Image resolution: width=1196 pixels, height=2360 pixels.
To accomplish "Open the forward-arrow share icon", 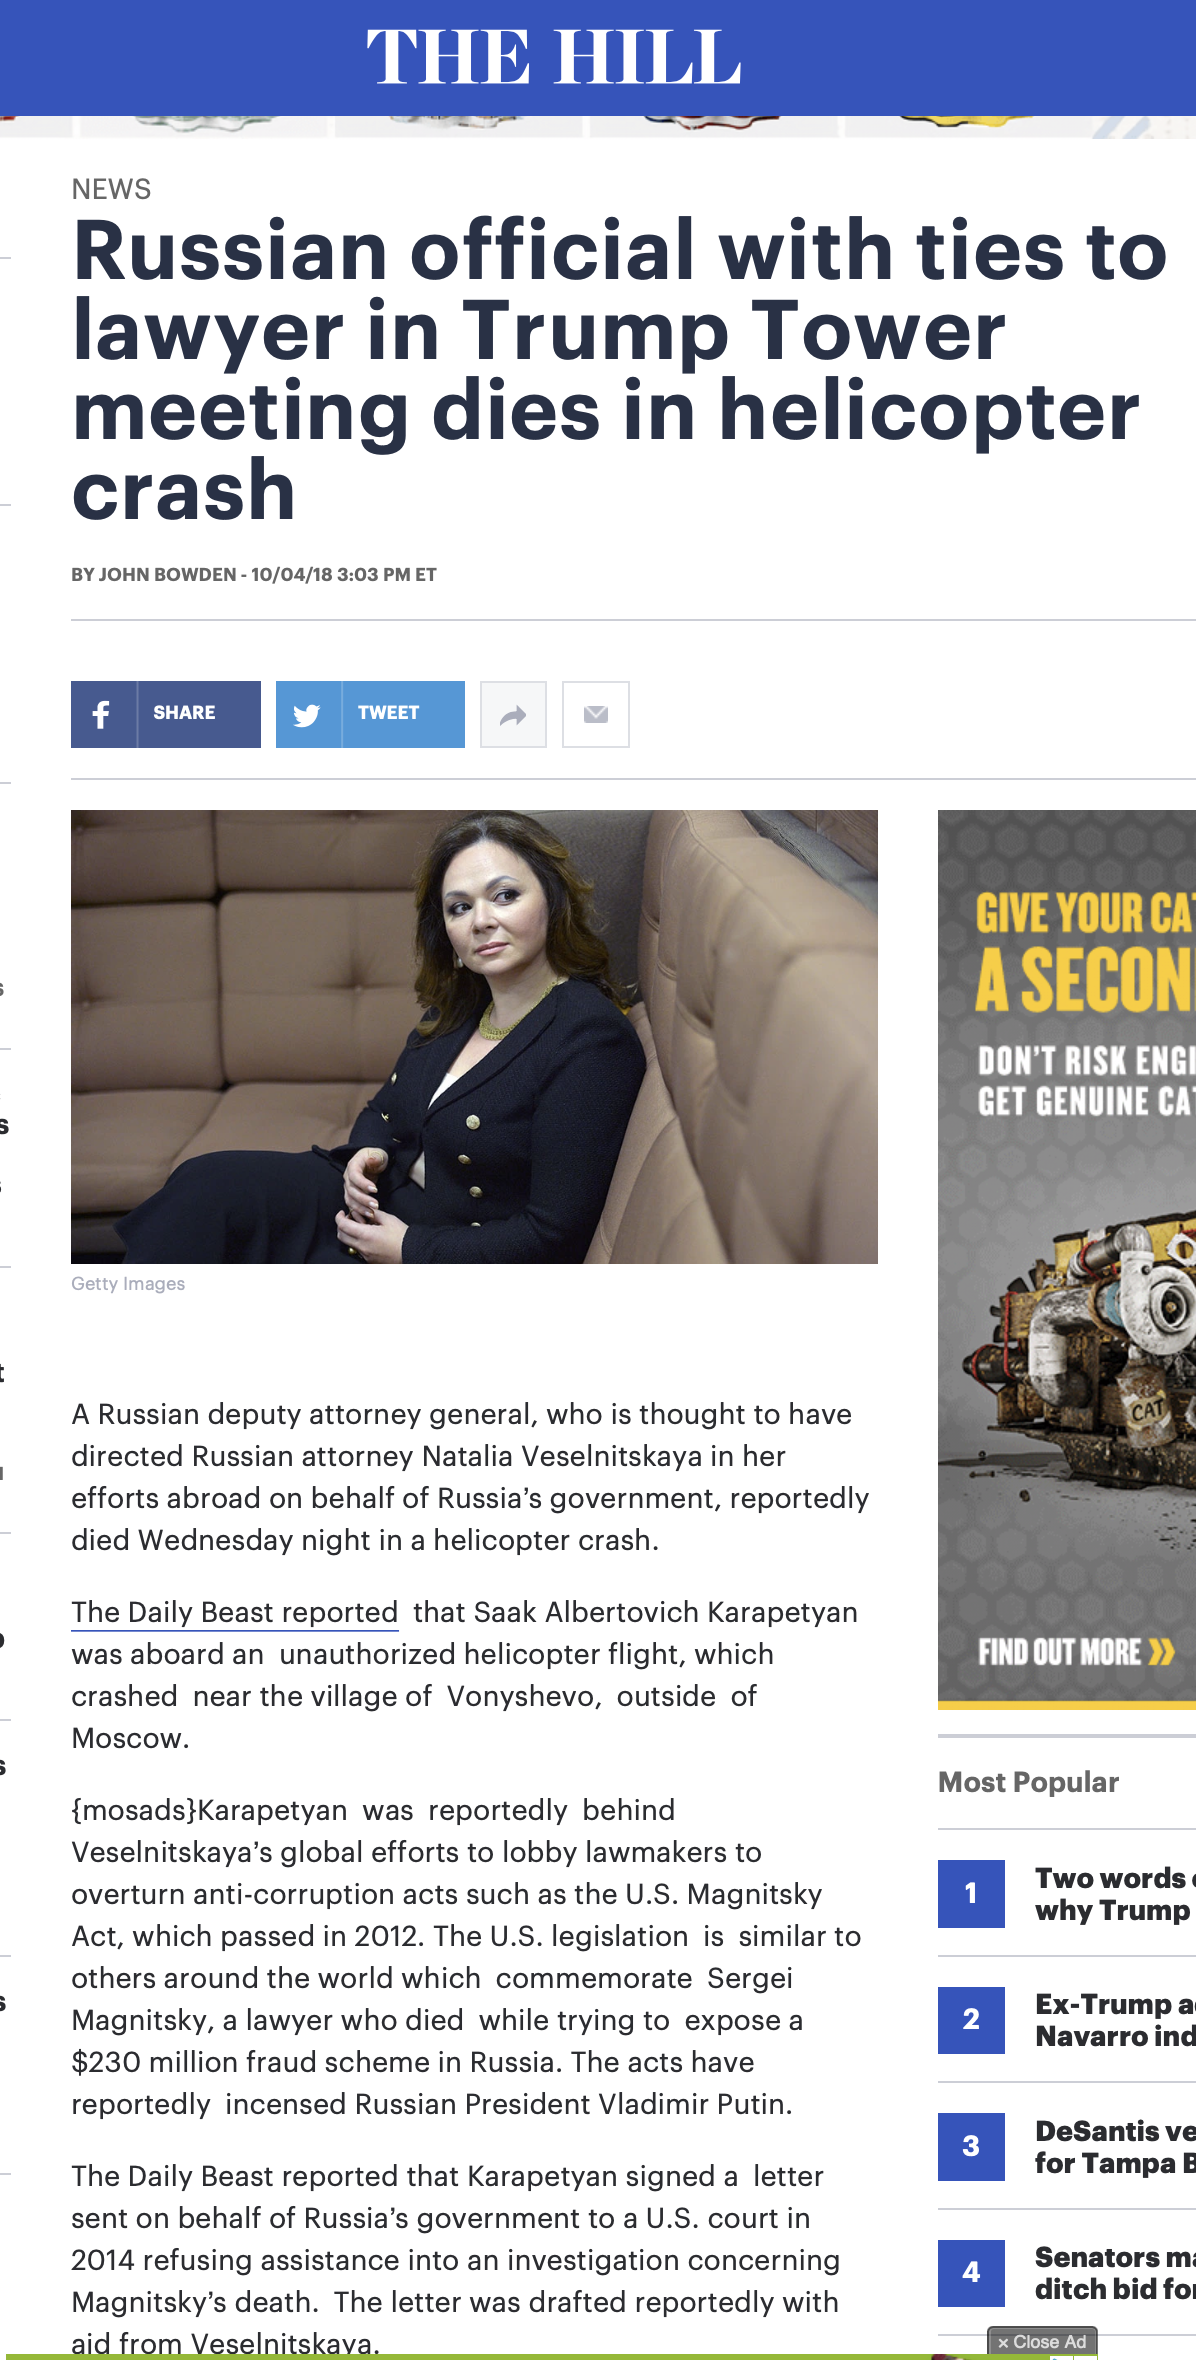I will 513,714.
